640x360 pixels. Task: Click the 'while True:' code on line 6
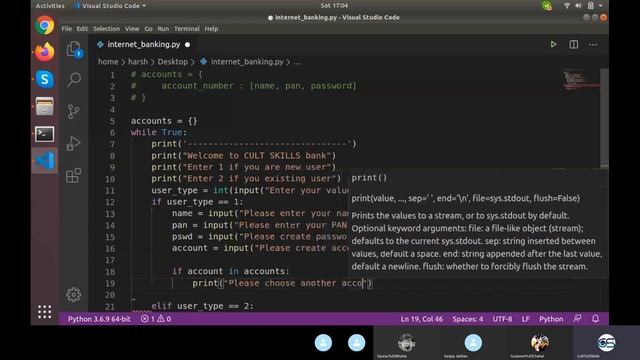(x=158, y=132)
